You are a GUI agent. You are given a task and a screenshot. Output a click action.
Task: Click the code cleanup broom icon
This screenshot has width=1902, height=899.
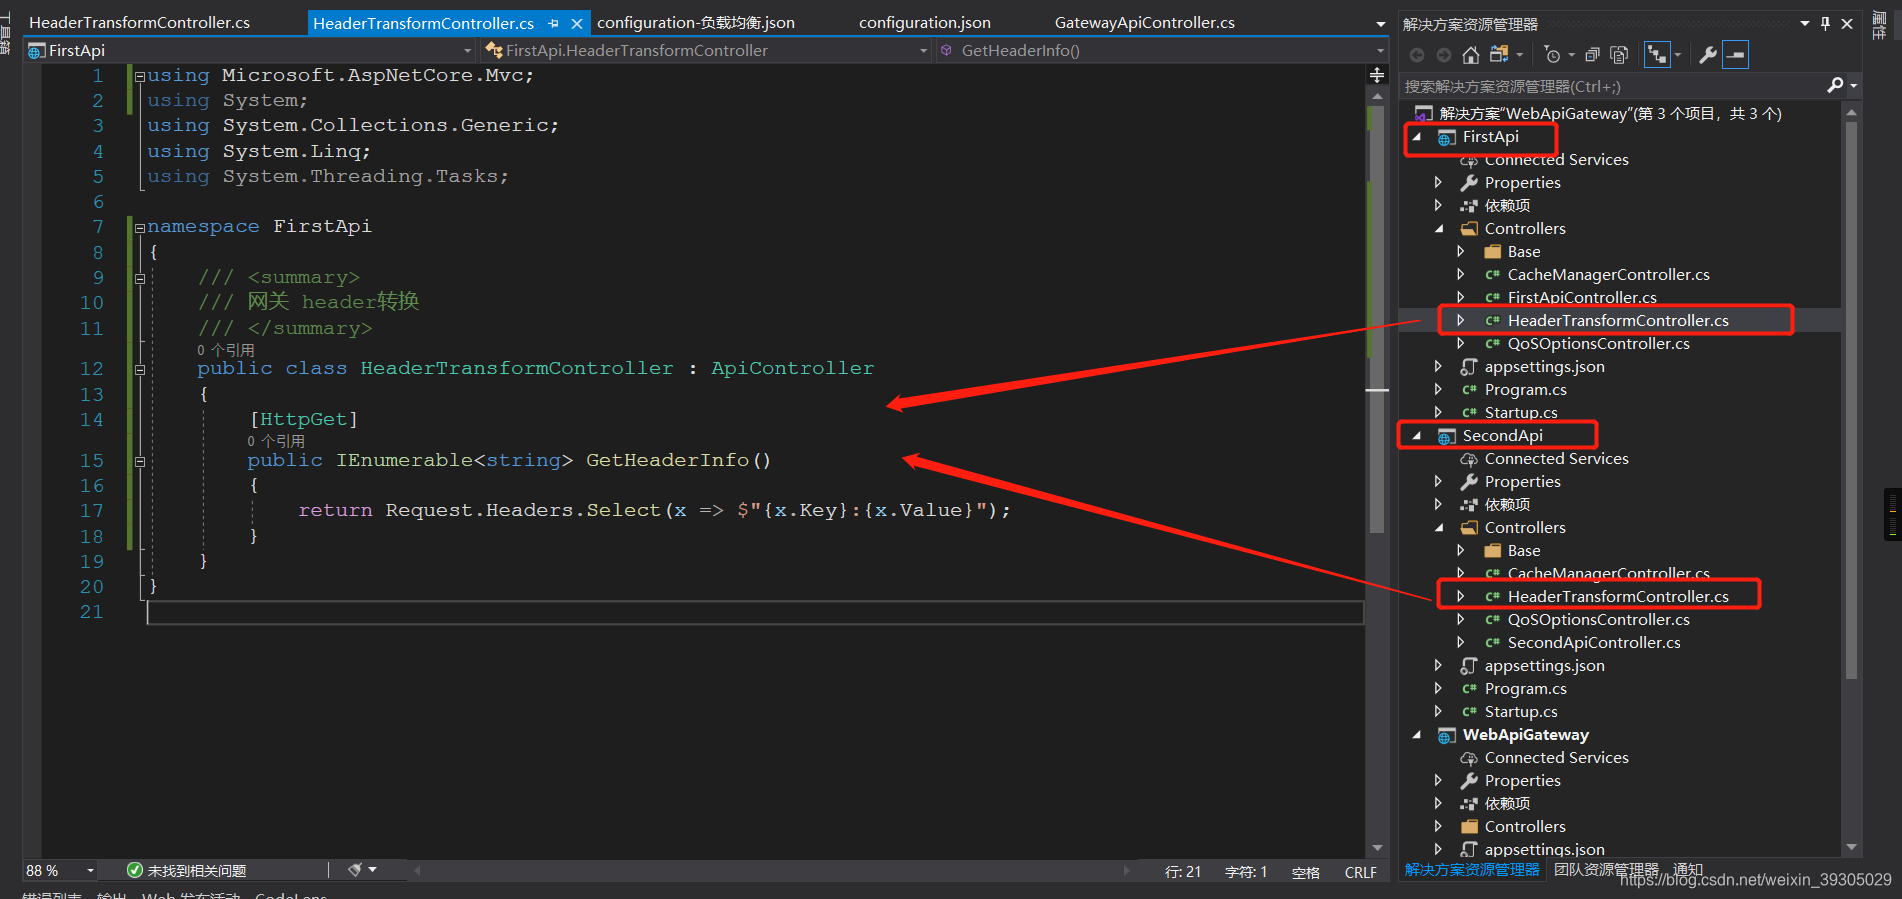coord(355,870)
